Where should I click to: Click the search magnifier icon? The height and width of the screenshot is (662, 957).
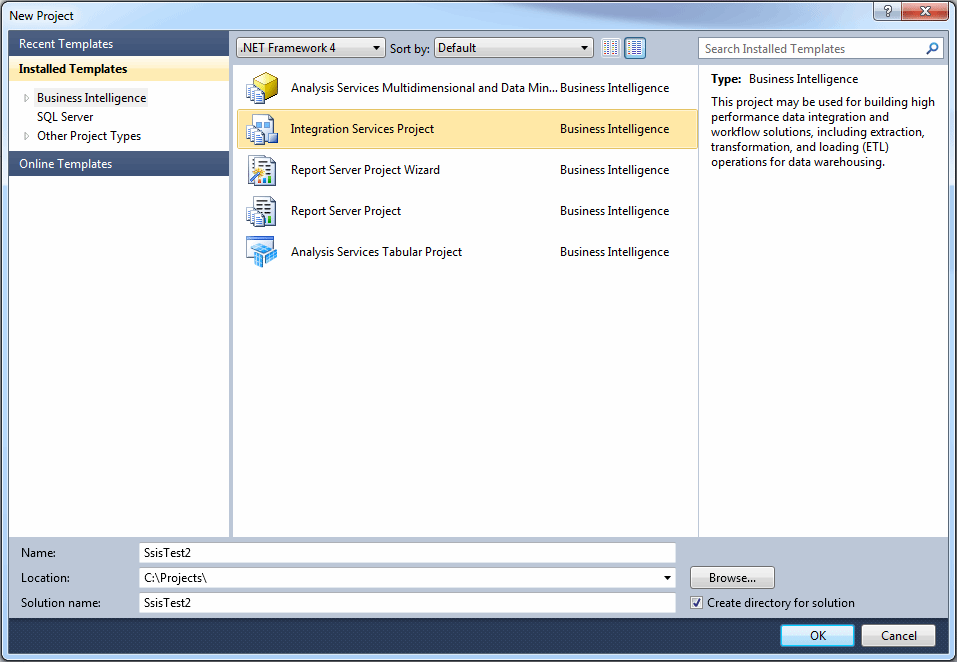click(932, 48)
